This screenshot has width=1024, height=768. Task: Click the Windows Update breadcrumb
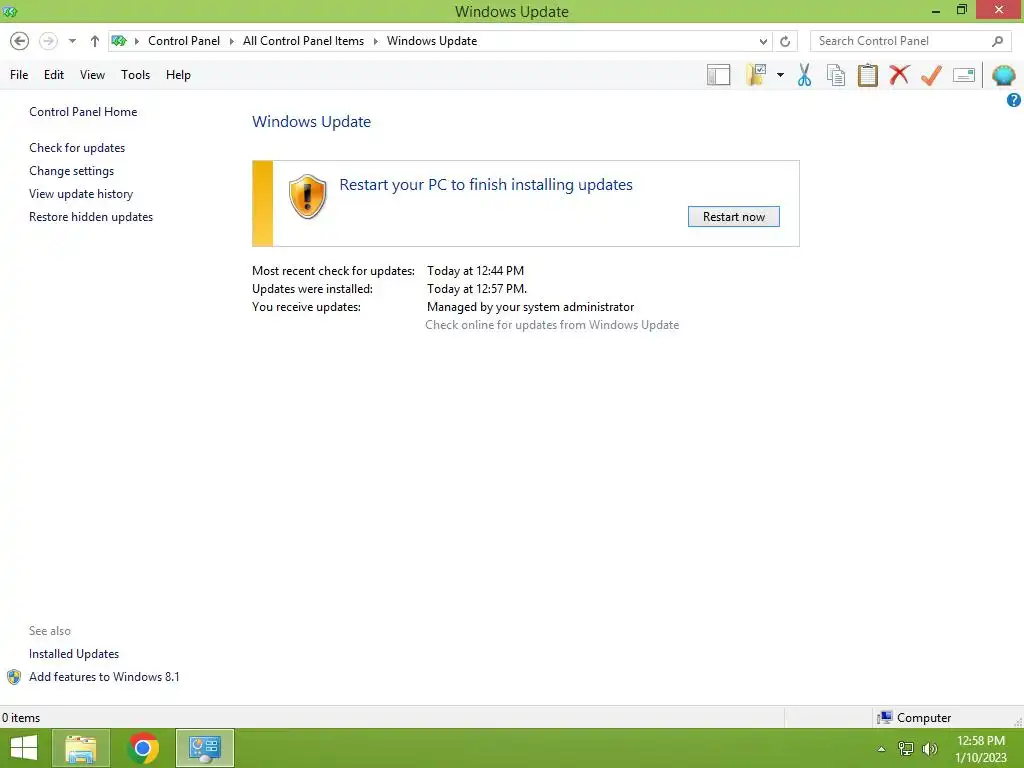click(432, 40)
